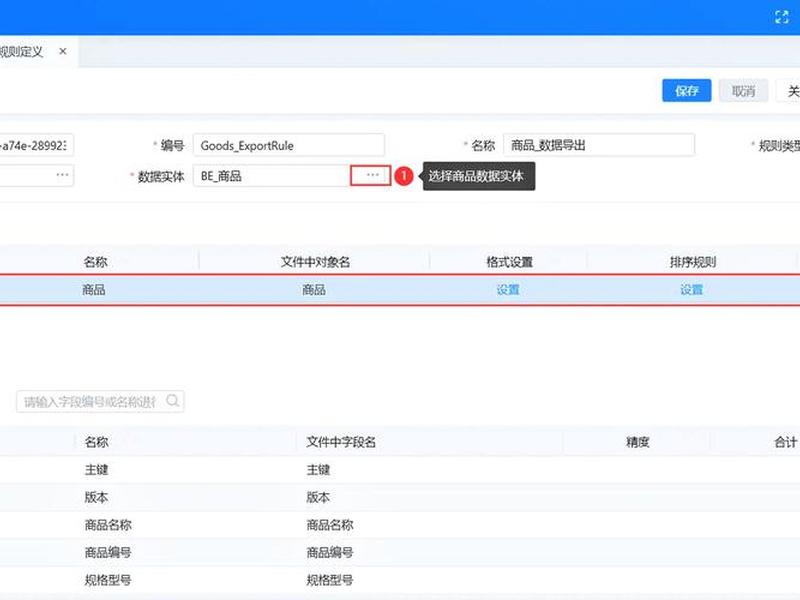Select the 规格型号 cell under 文件中字段名

tap(330, 580)
